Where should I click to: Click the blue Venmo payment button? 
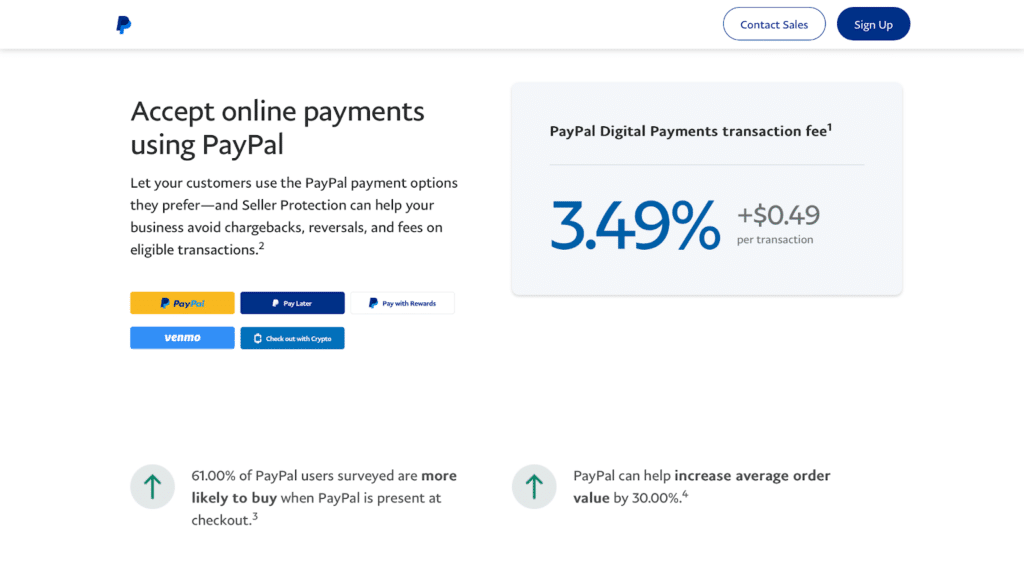(x=182, y=338)
